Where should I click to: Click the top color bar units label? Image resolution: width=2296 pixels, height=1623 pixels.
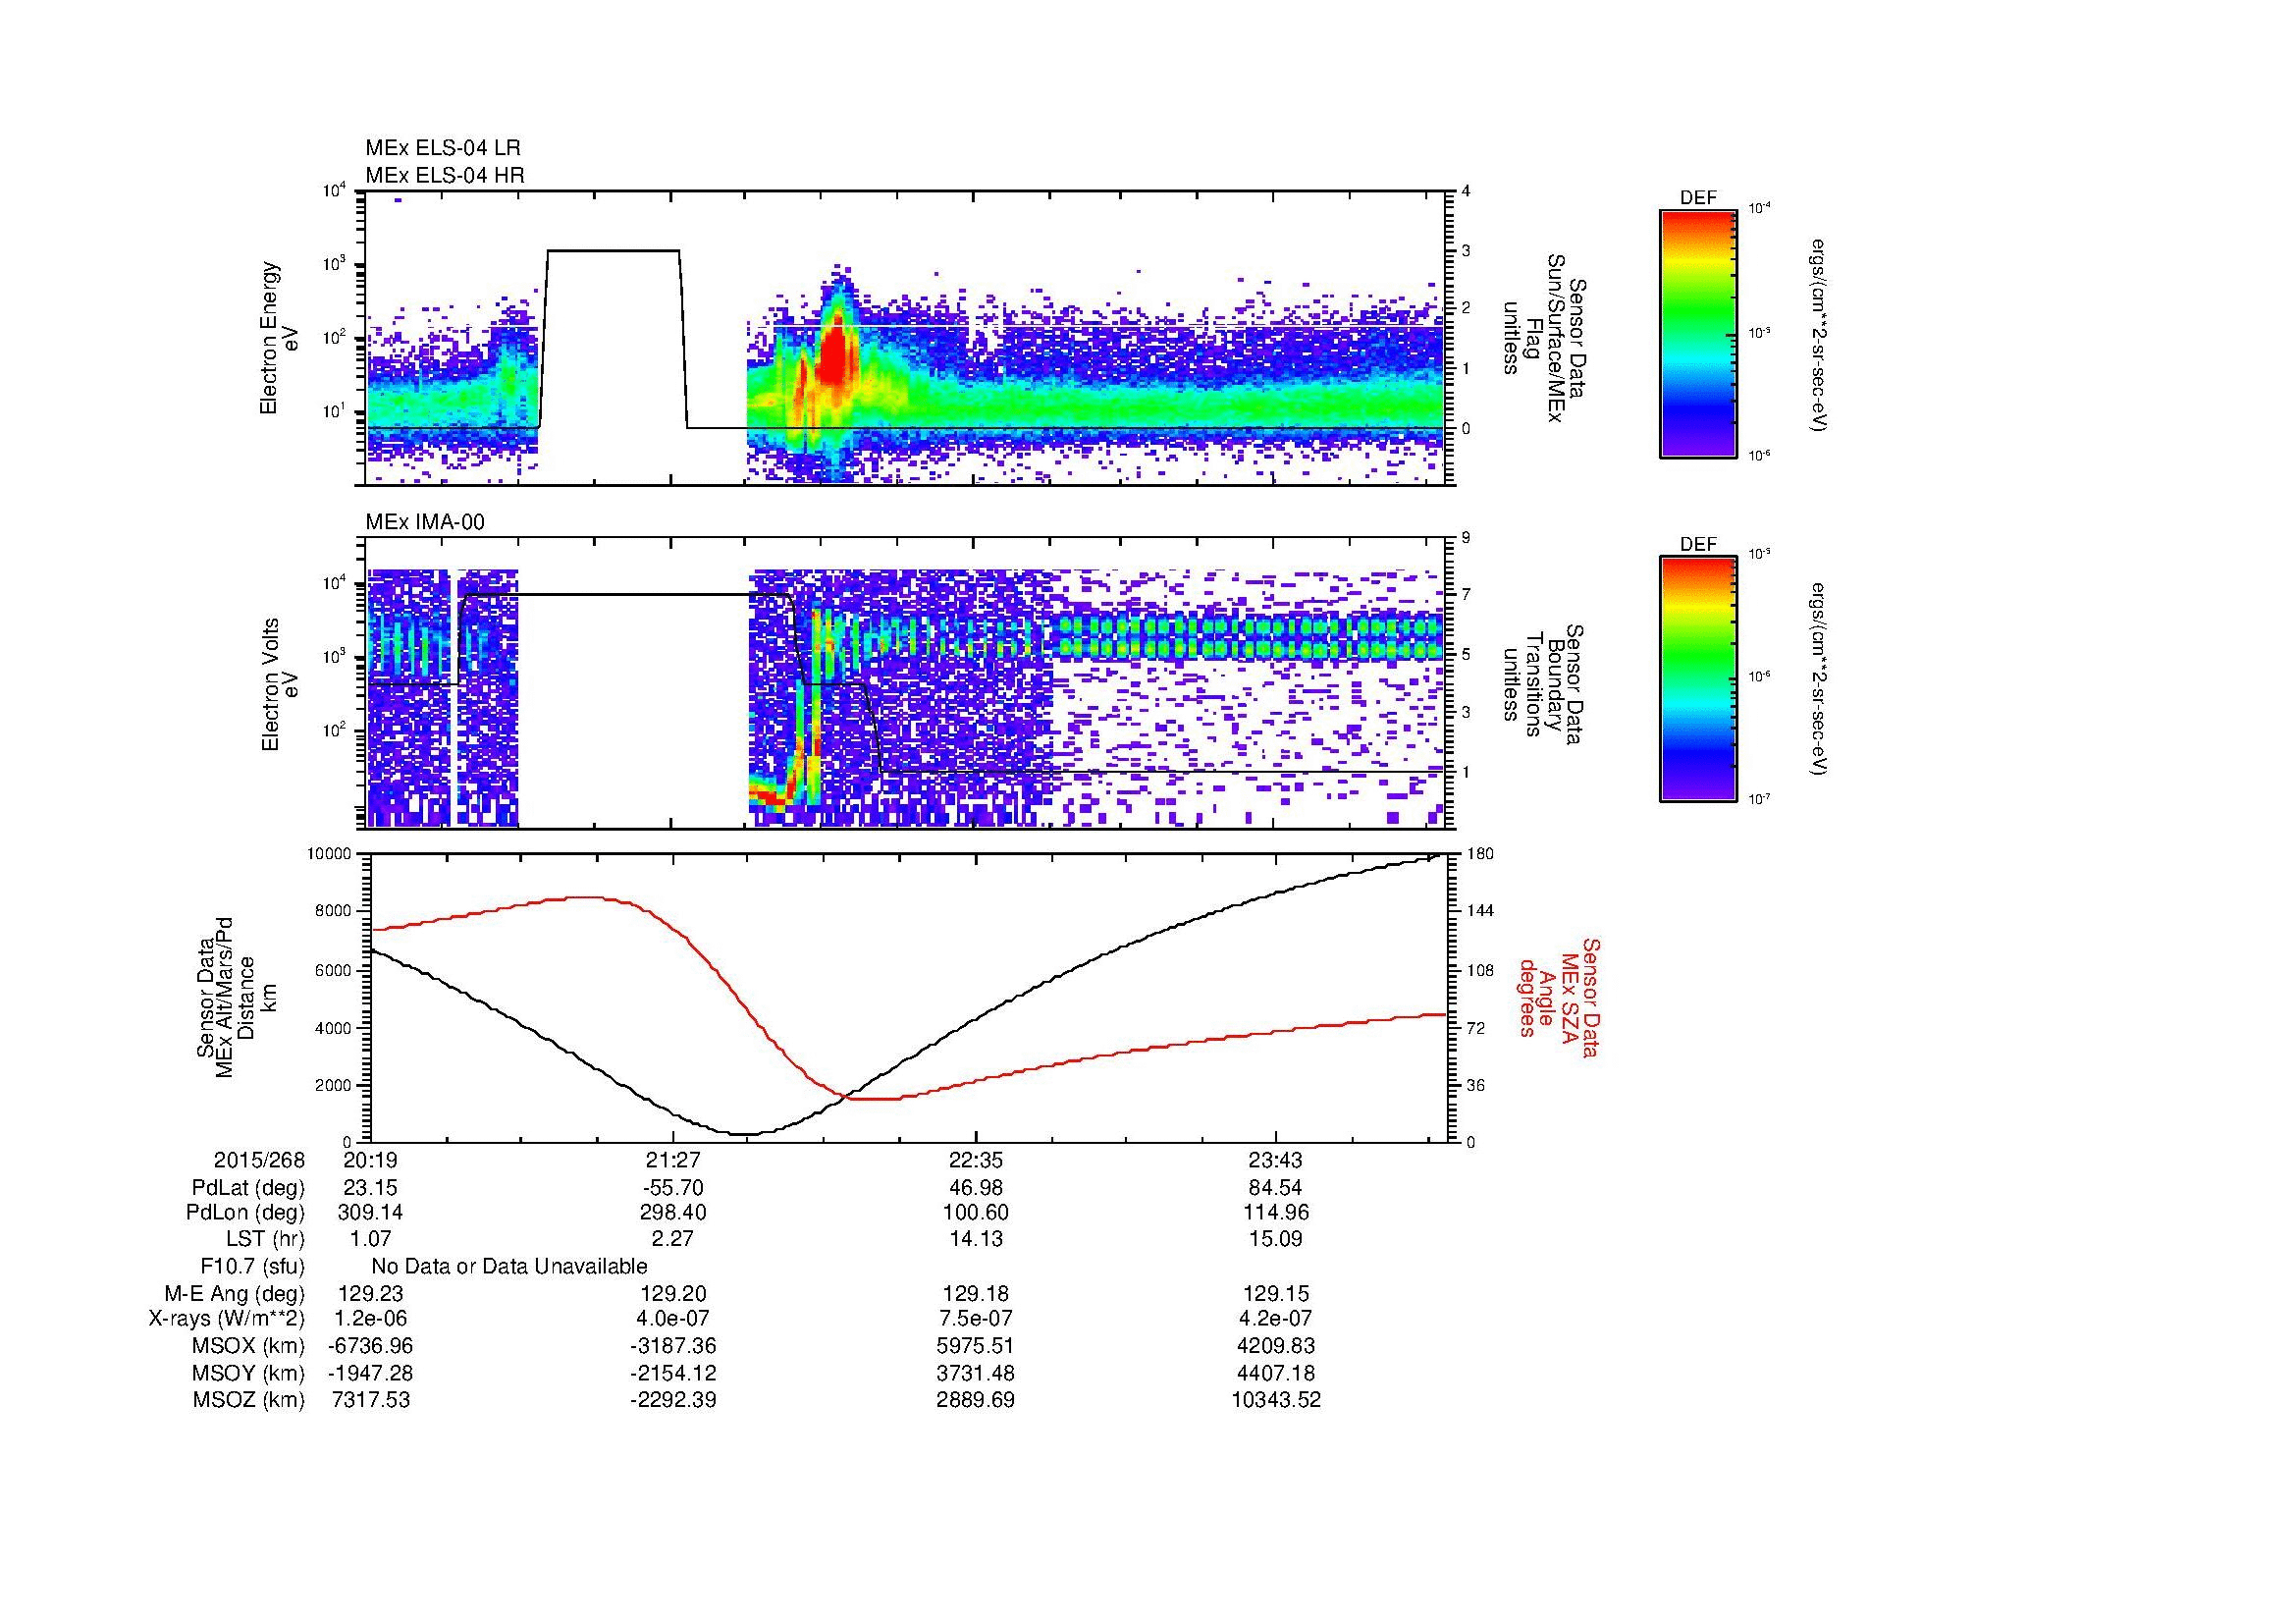point(1819,334)
